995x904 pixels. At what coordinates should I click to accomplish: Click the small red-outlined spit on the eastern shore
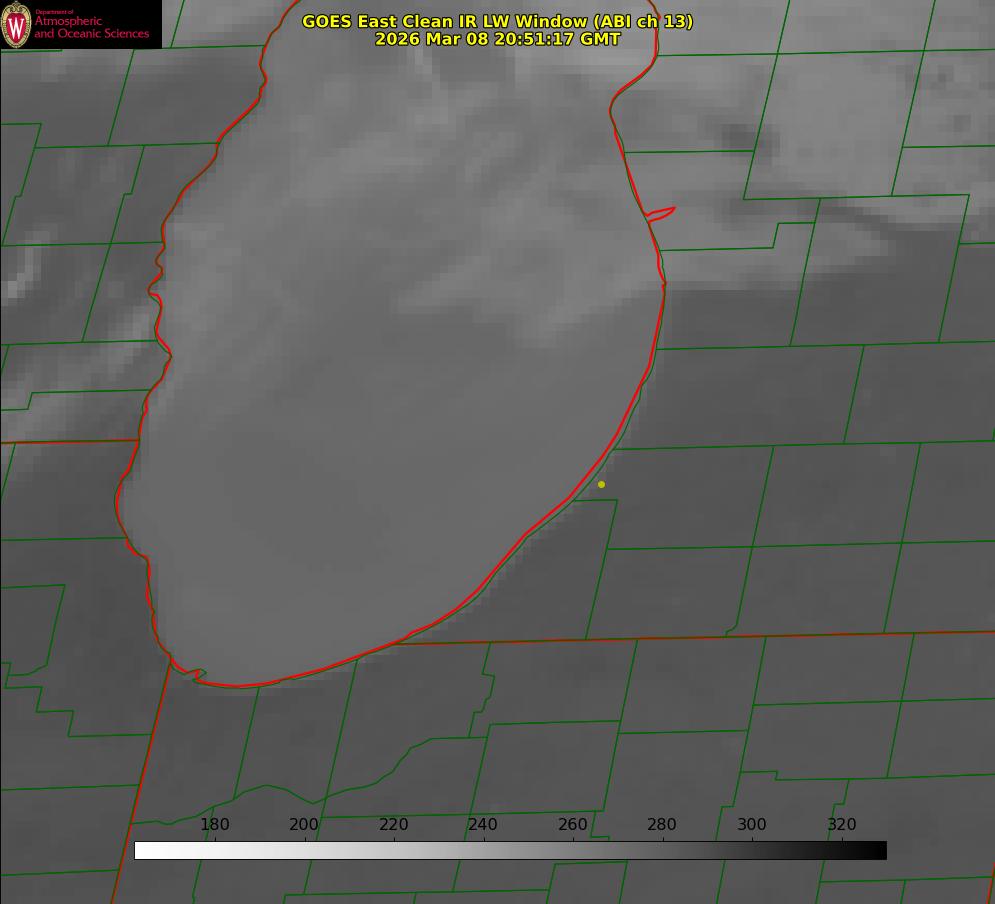(x=661, y=213)
